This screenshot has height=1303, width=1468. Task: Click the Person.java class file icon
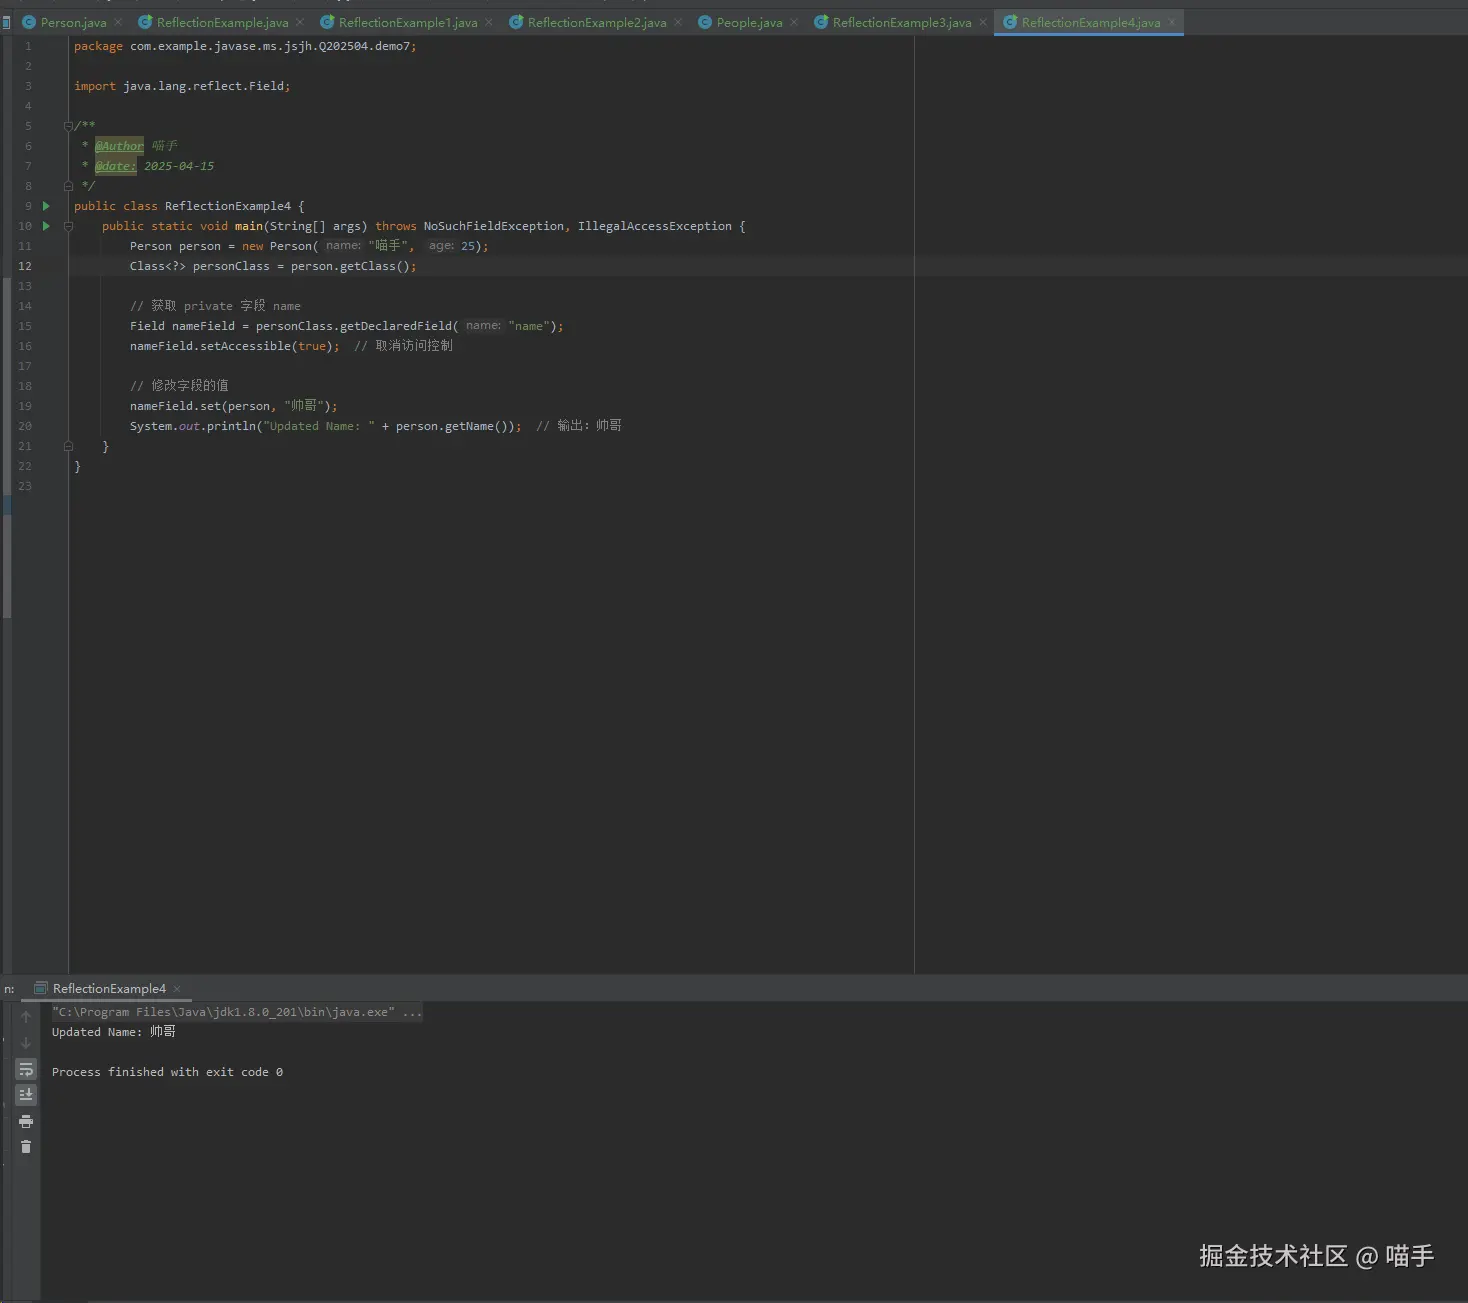coord(29,22)
